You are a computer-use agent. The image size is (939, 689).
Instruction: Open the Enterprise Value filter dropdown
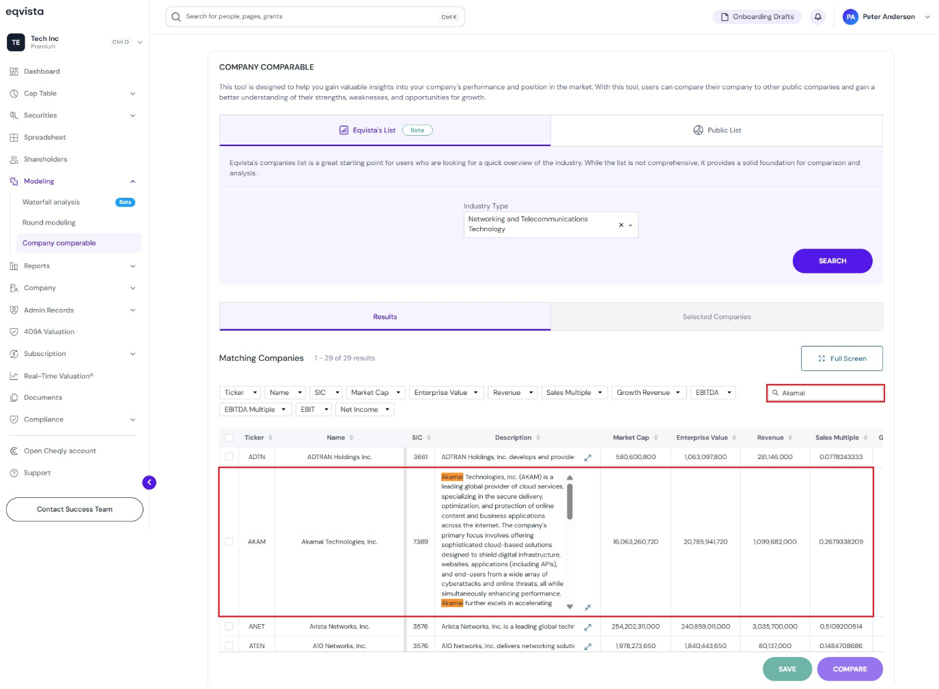(446, 393)
